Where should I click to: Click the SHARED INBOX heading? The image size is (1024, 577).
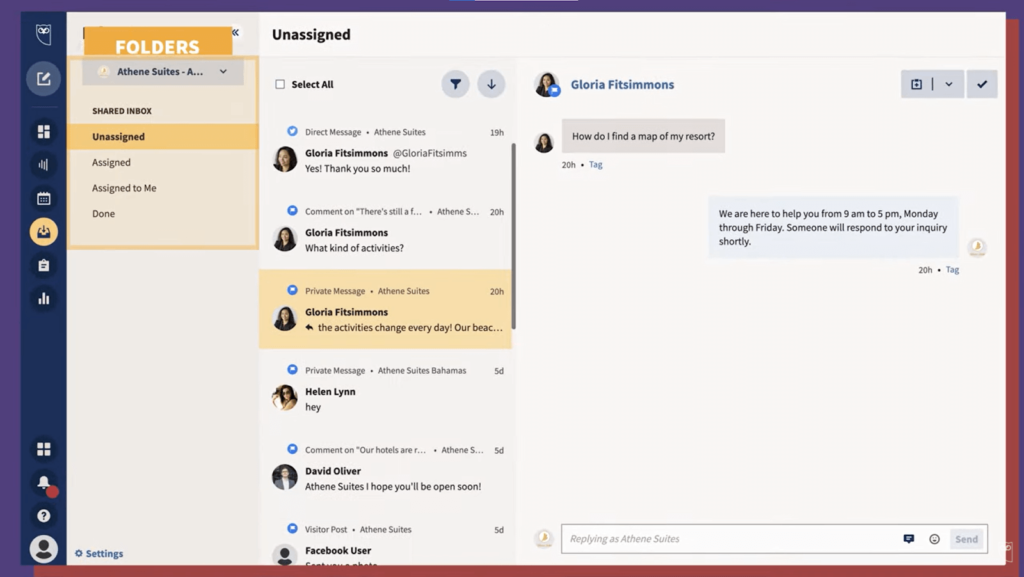pyautogui.click(x=122, y=111)
